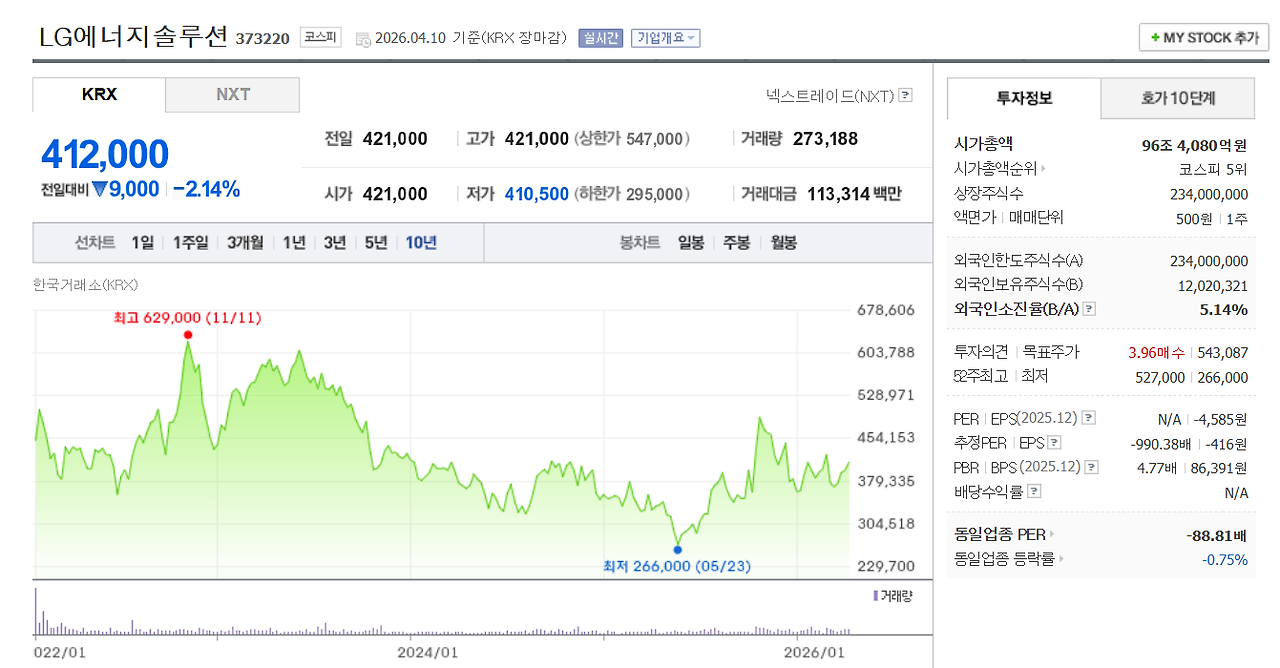The image size is (1280, 668).
Task: Click the 넥스트레이드(NXT) link
Action: pyautogui.click(x=830, y=96)
